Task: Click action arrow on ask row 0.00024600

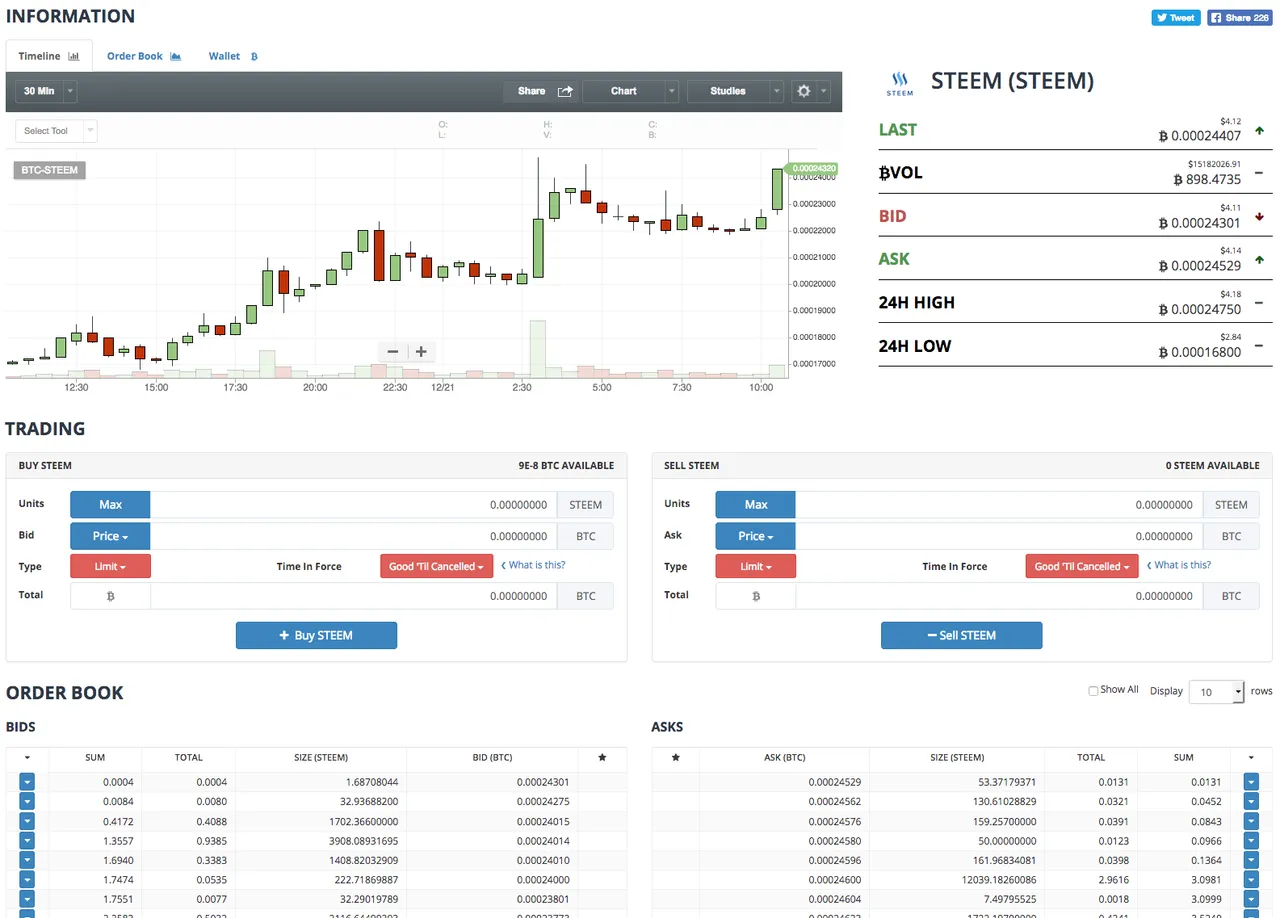Action: coord(1251,879)
